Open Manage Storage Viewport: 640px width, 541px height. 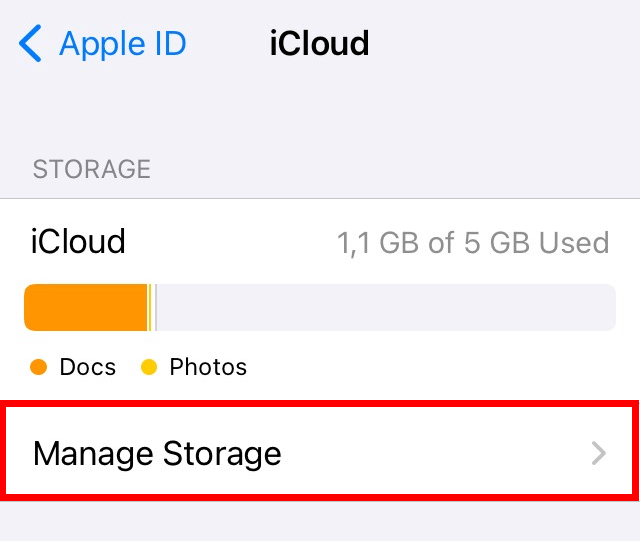click(x=320, y=451)
